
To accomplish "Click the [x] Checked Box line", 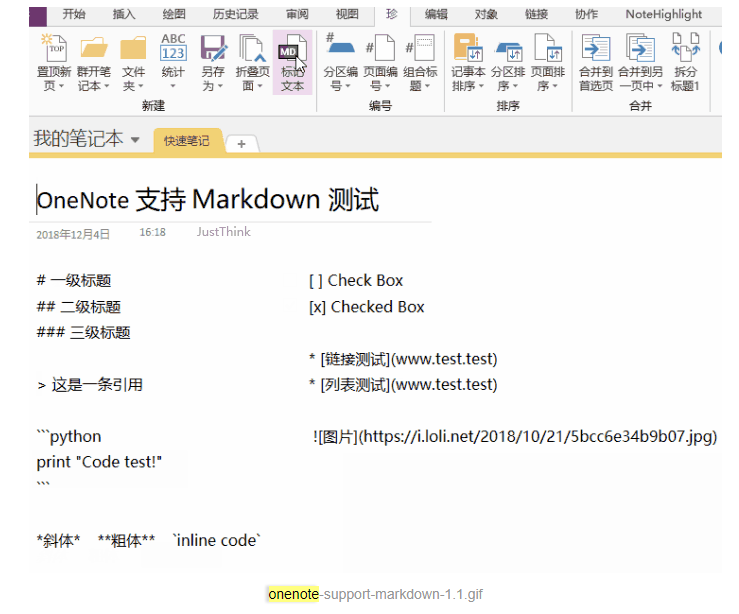I will pyautogui.click(x=367, y=307).
